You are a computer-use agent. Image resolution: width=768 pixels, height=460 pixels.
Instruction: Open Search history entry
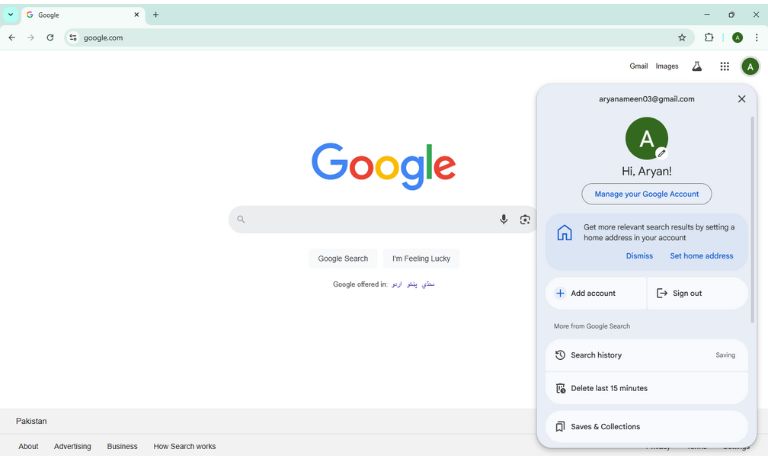click(x=596, y=355)
